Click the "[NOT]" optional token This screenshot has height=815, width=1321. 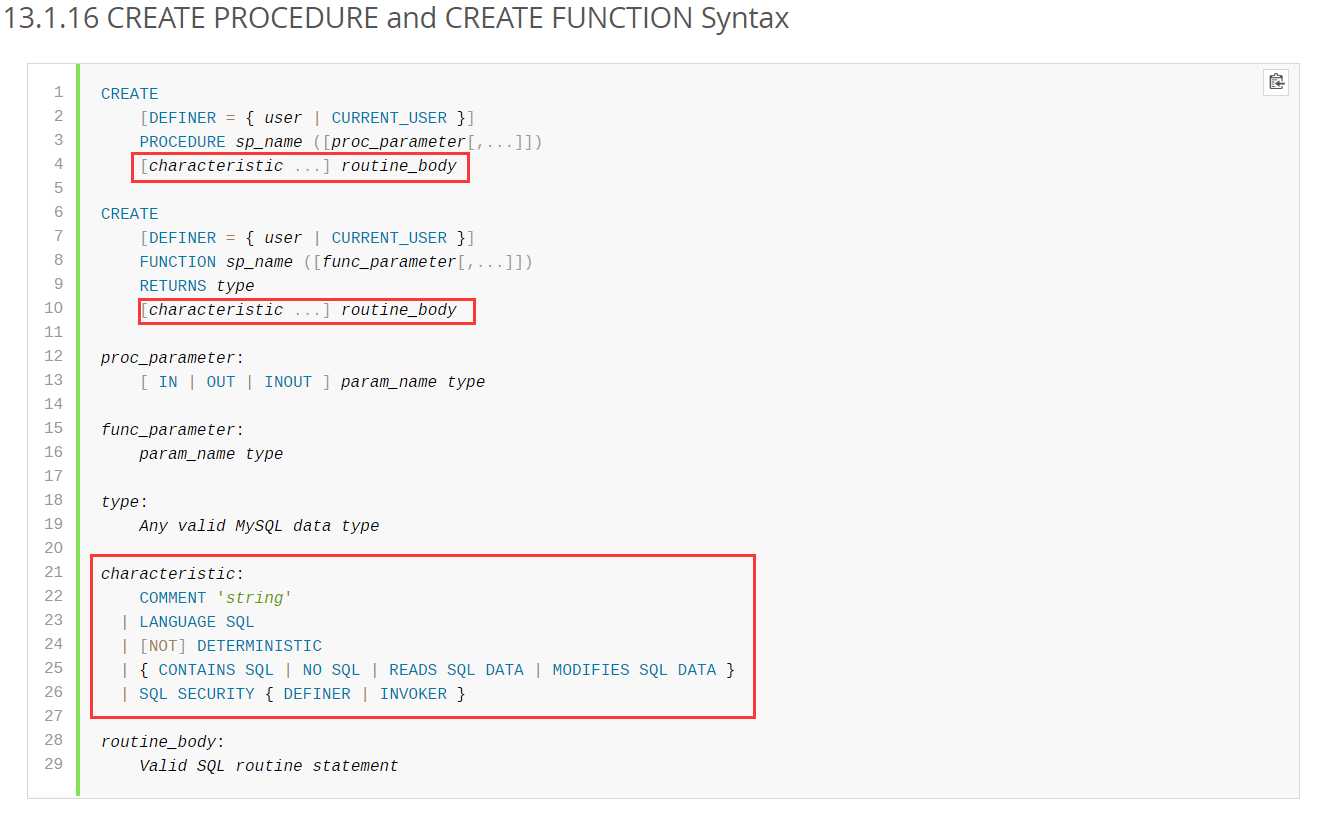tap(164, 646)
